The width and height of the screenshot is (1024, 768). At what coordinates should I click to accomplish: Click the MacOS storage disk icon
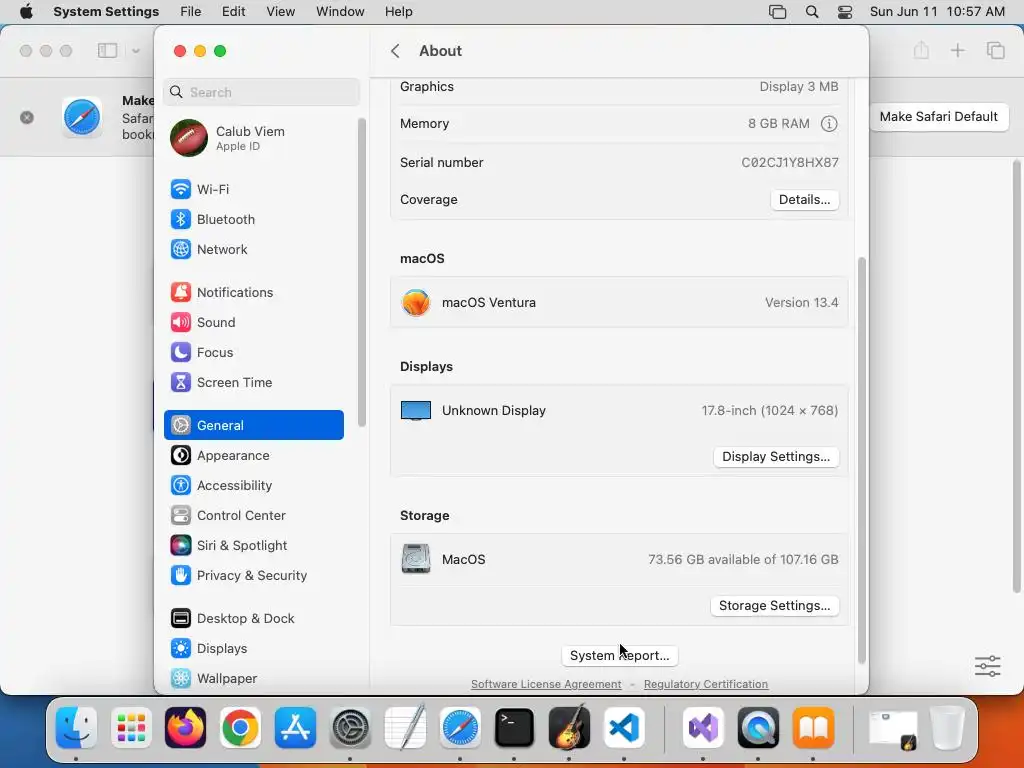tap(416, 559)
